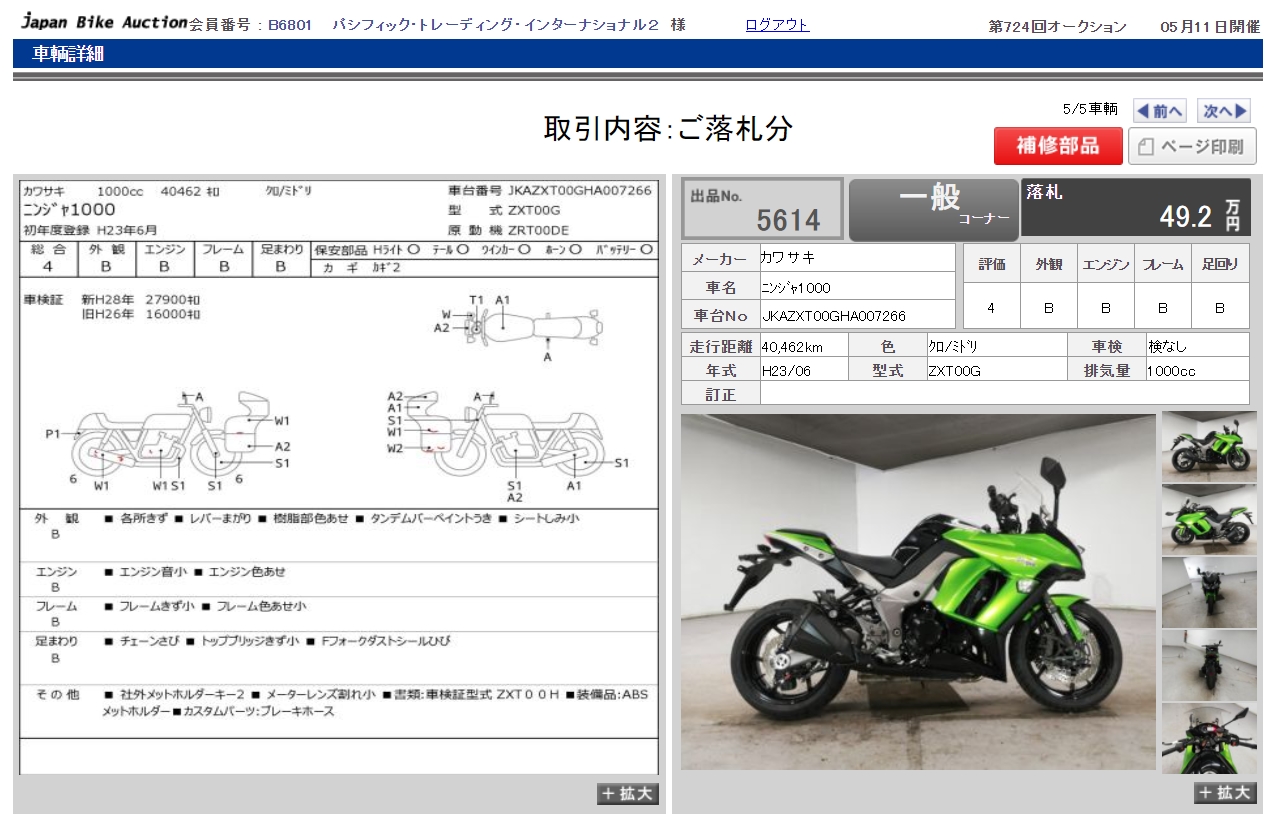Select the fourth thumbnail showing rear view
Viewport: 1267px width, 819px height.
click(x=1209, y=665)
